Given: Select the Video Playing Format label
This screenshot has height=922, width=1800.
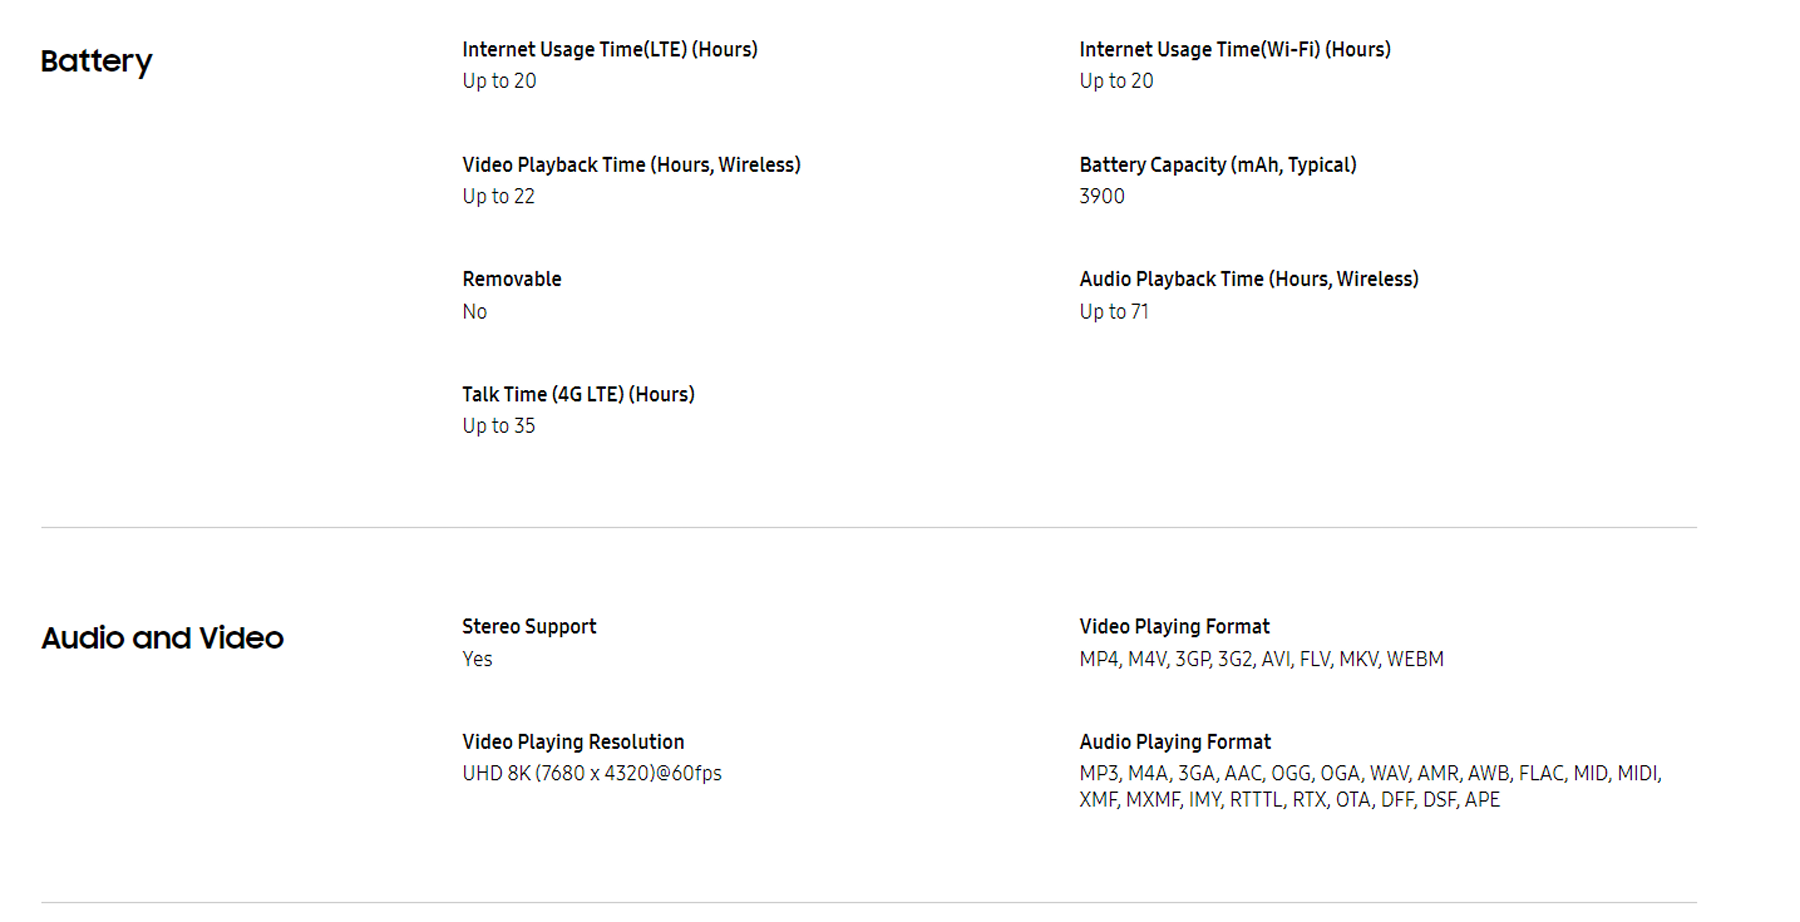Looking at the screenshot, I should coord(1174,627).
